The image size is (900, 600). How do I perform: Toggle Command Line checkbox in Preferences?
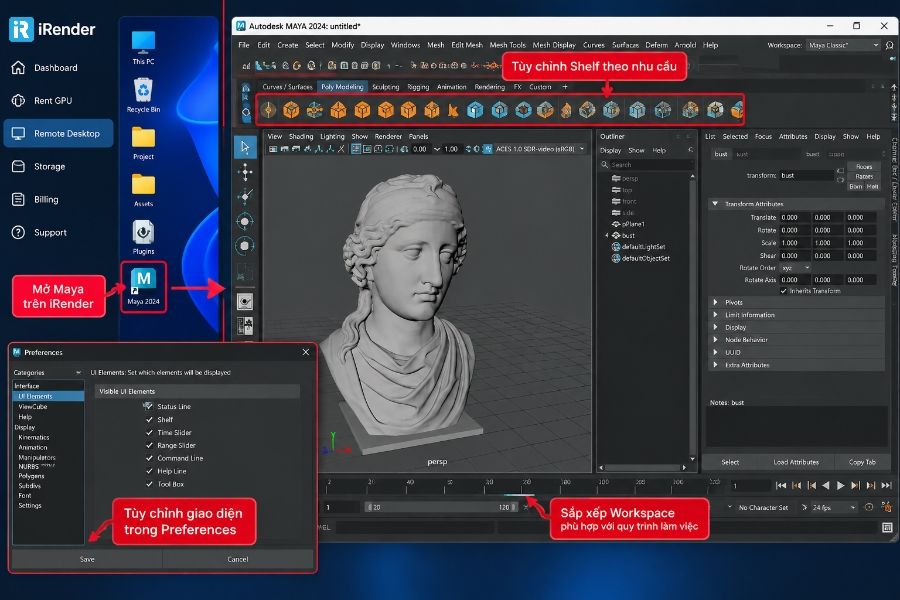[149, 458]
